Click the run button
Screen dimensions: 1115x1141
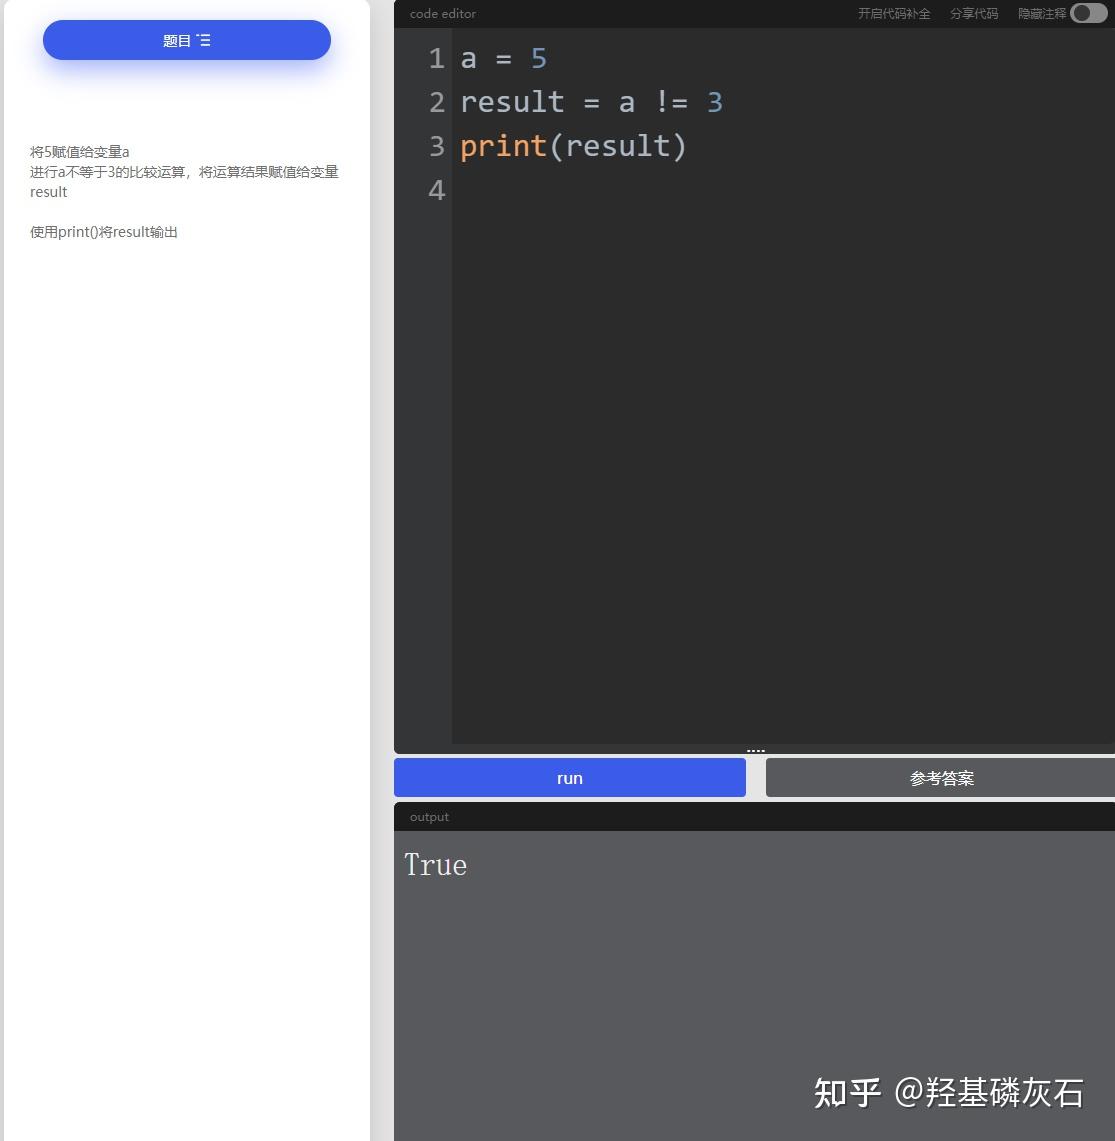(569, 778)
